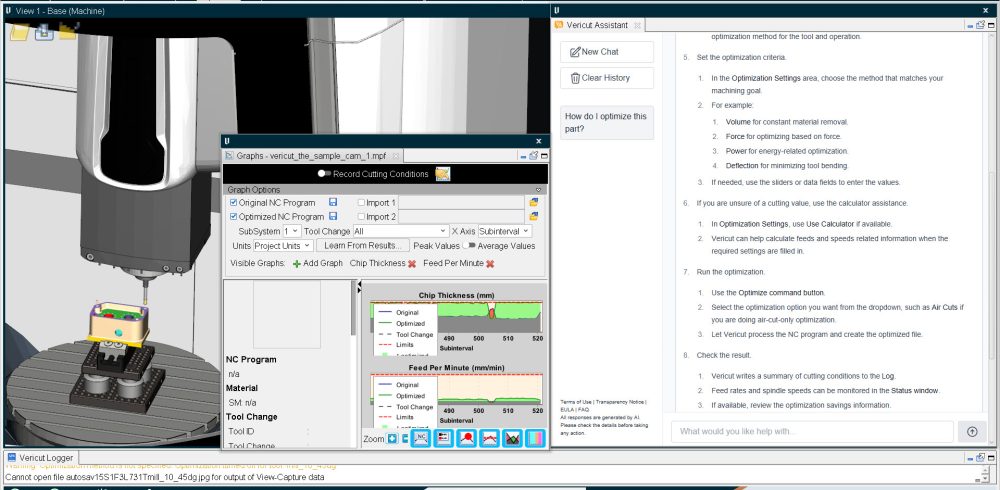The height and width of the screenshot is (490, 1000).
Task: Uncheck the Original NC Program checkbox
Action: click(233, 202)
